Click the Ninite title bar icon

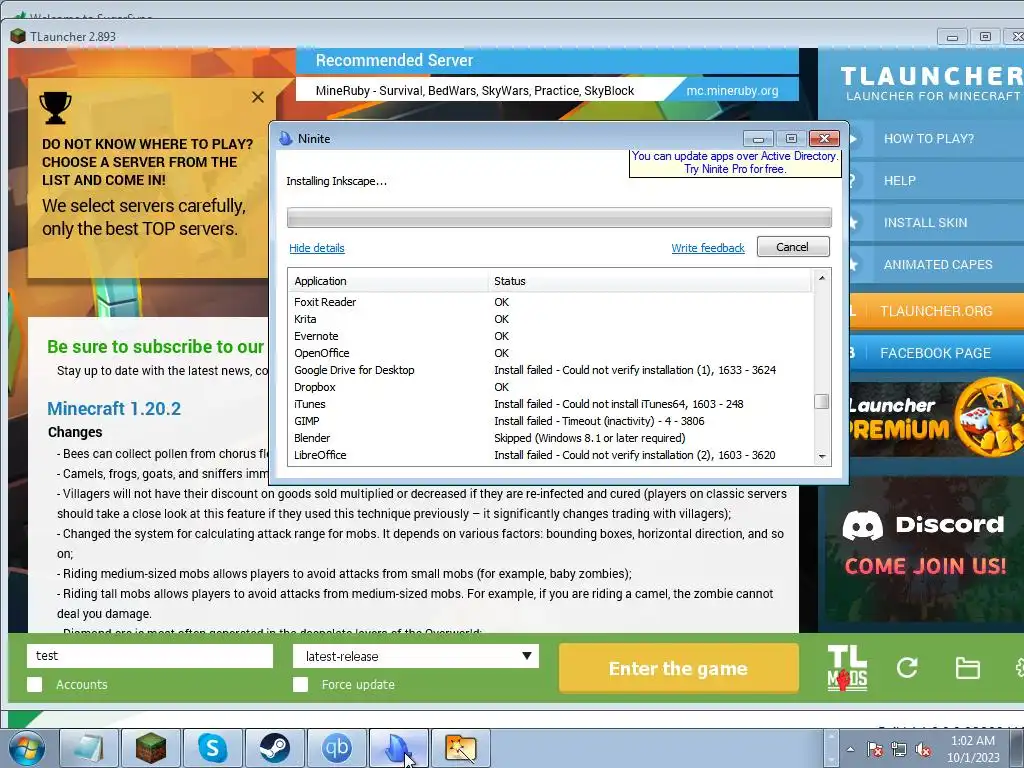pos(285,138)
